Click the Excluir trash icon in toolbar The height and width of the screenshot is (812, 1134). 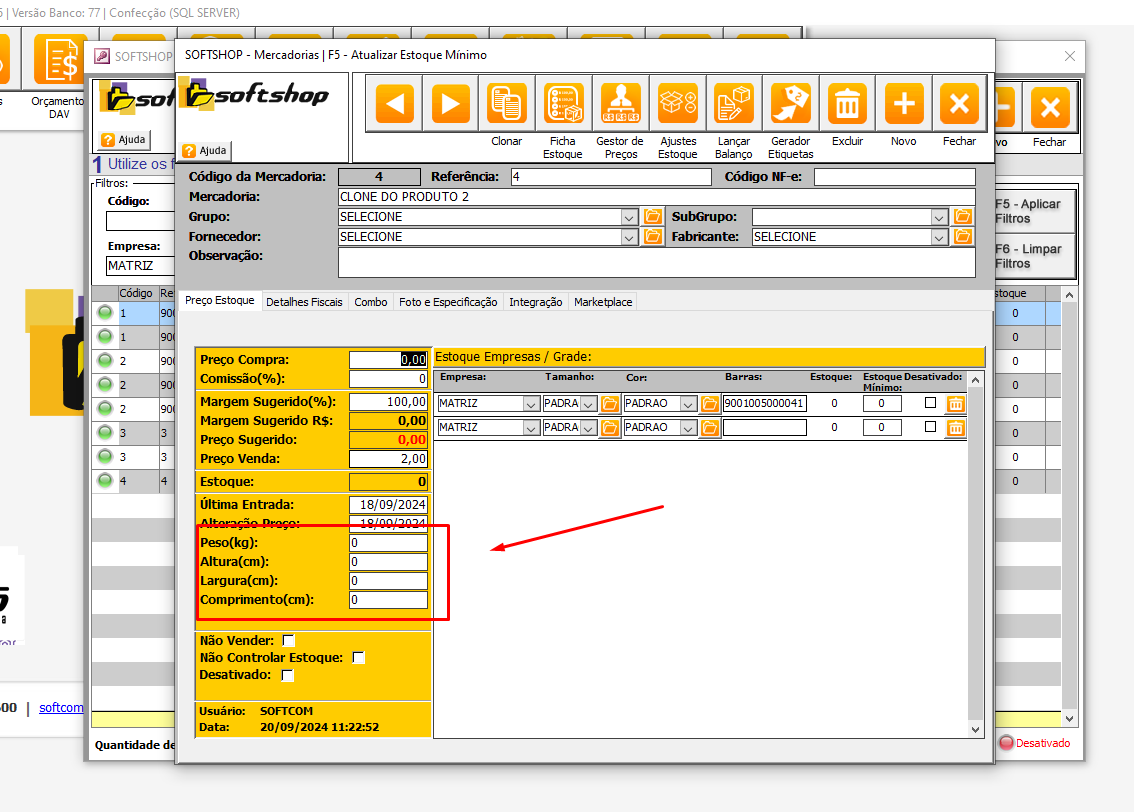coord(847,104)
